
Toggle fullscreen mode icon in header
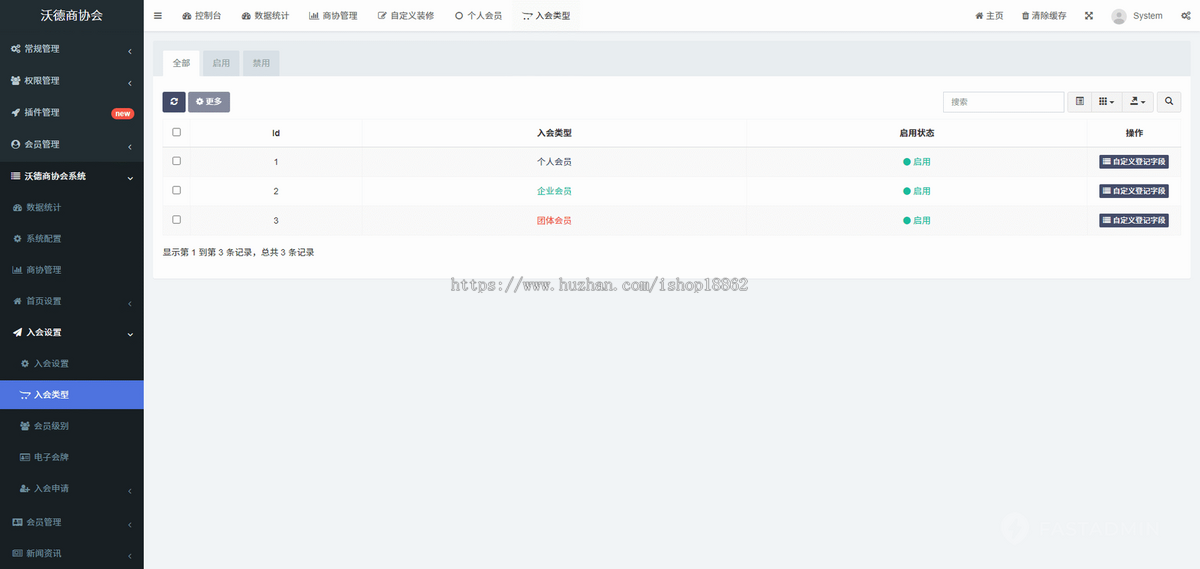[1089, 16]
